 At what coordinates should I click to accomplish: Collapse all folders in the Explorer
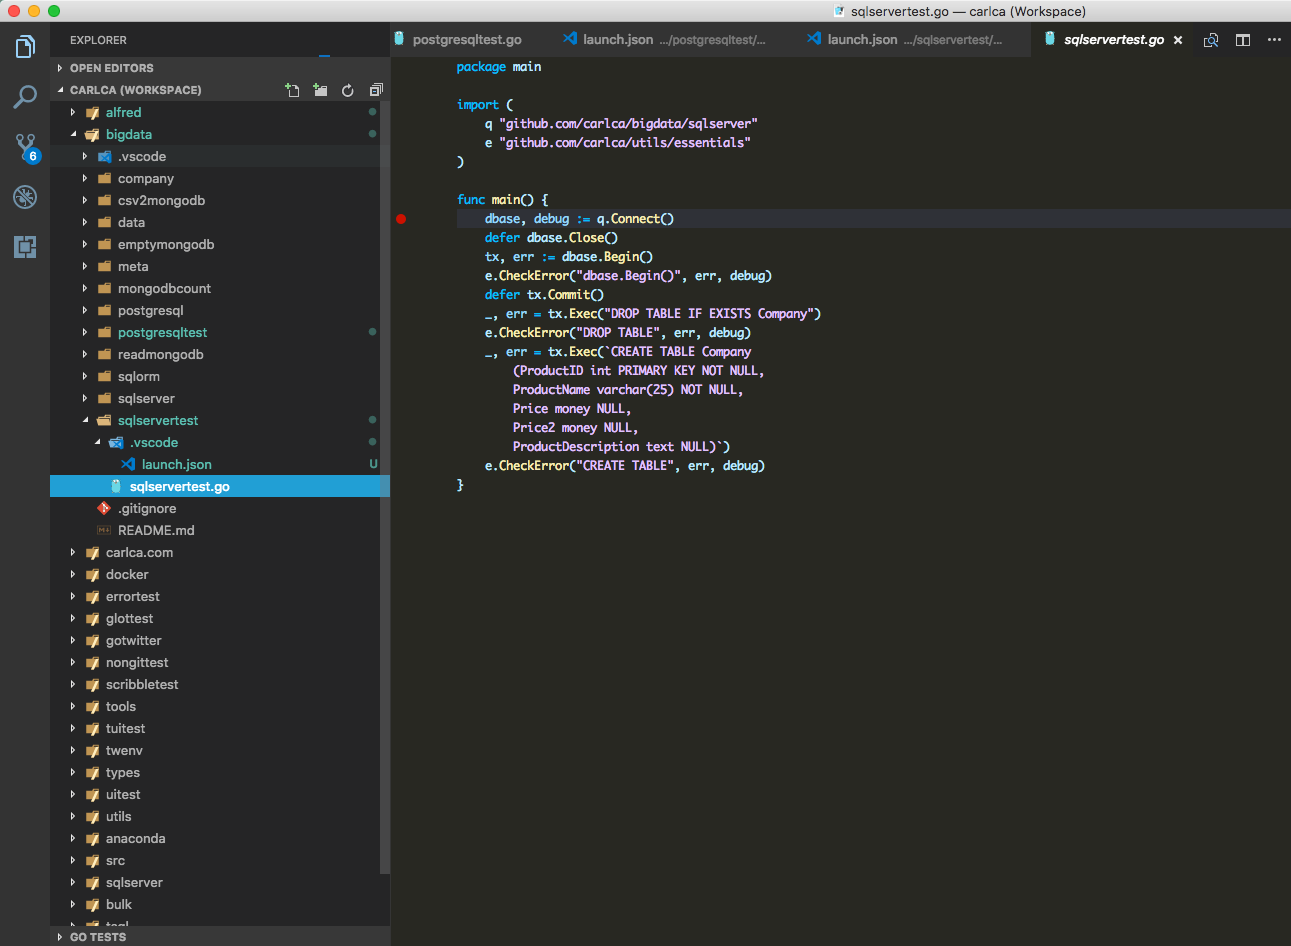(x=376, y=90)
